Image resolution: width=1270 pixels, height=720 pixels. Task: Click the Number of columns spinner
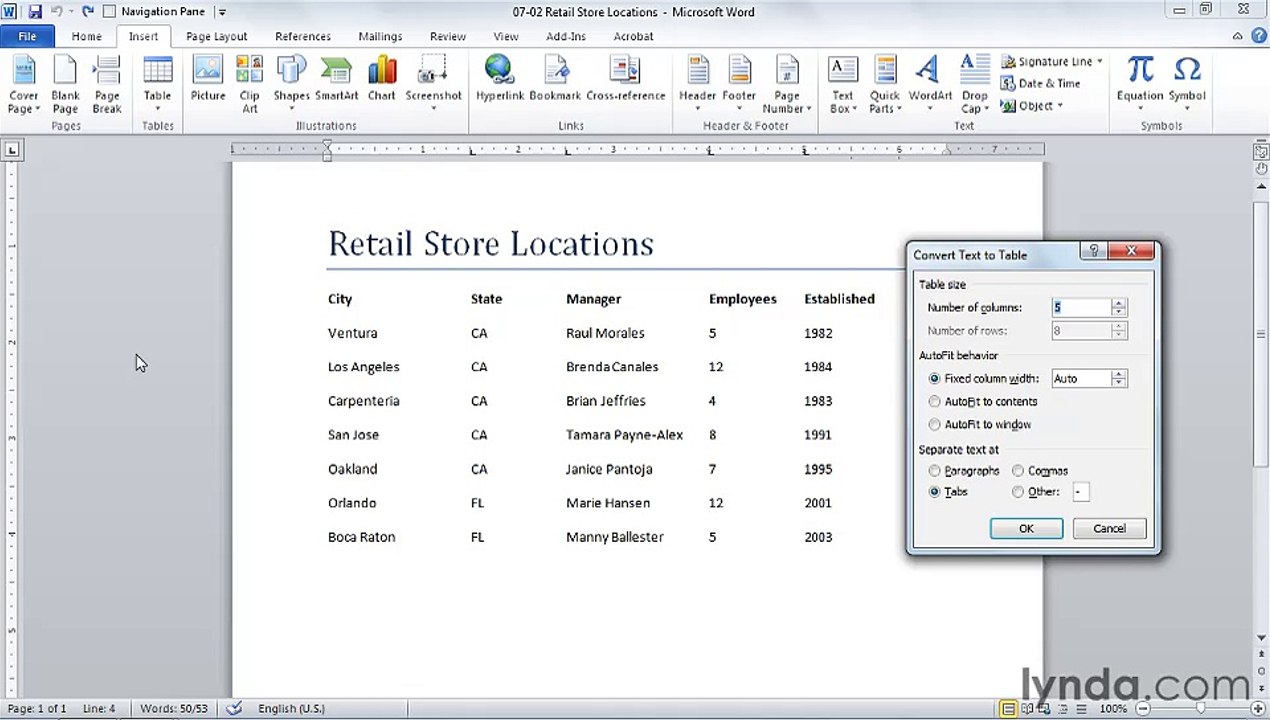tap(1119, 308)
